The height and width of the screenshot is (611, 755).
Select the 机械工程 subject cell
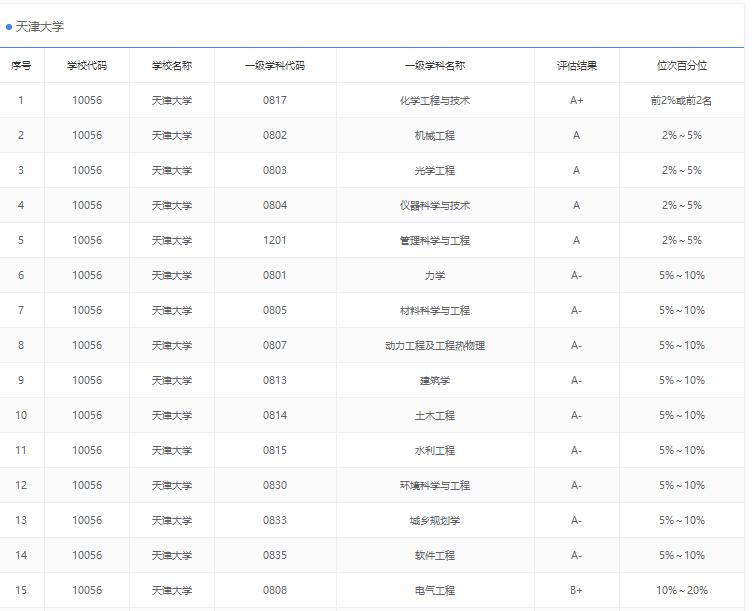435,135
